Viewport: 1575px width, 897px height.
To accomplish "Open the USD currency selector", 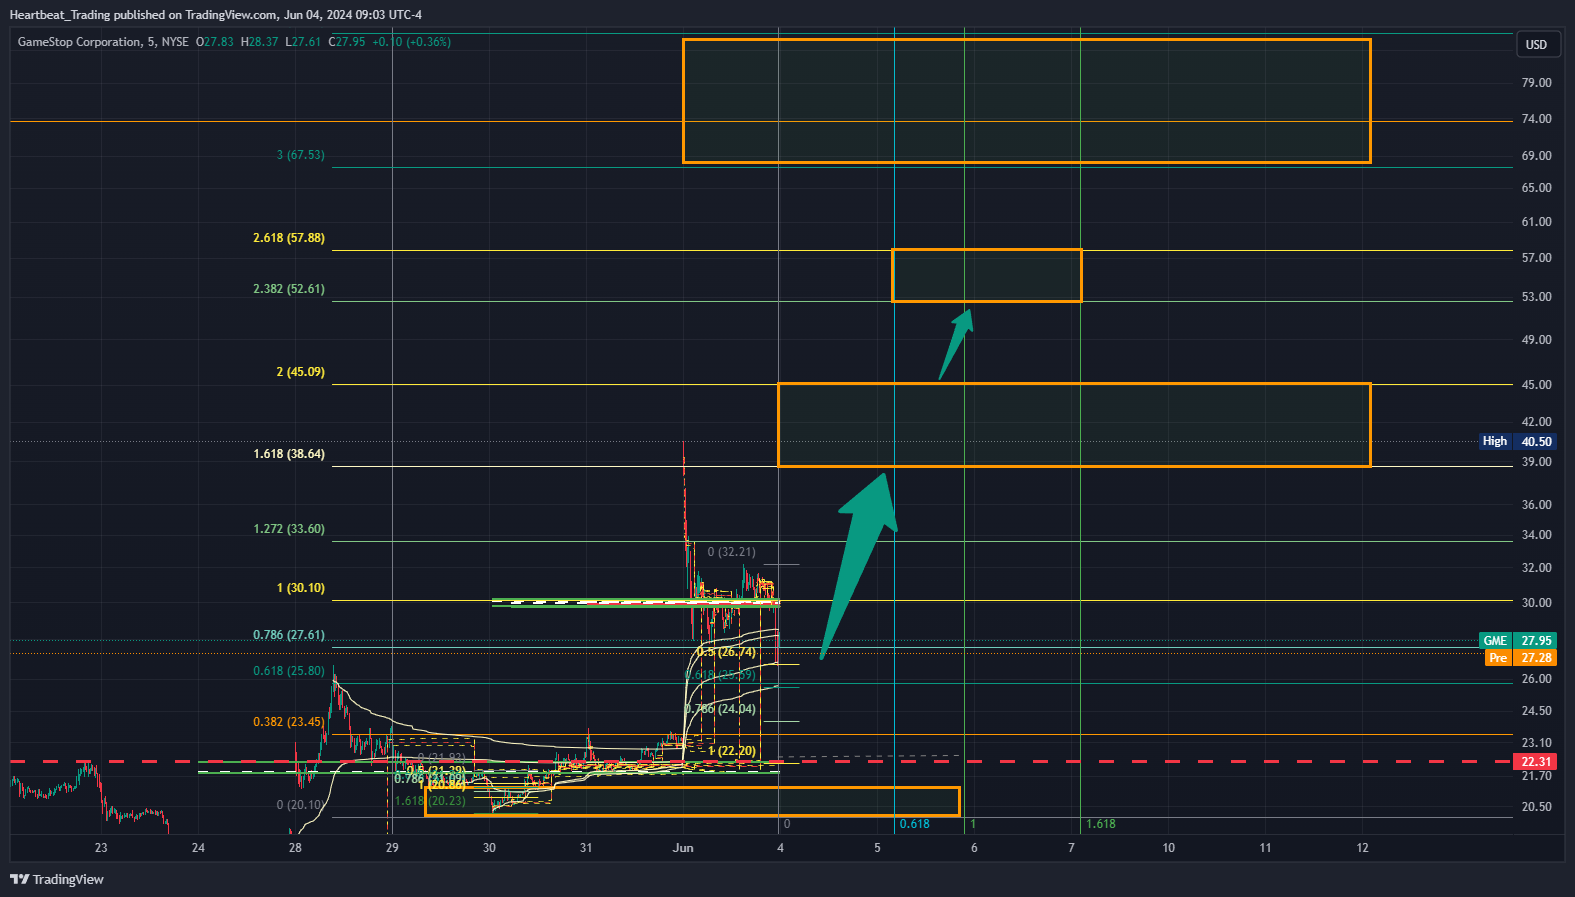I will pyautogui.click(x=1536, y=44).
